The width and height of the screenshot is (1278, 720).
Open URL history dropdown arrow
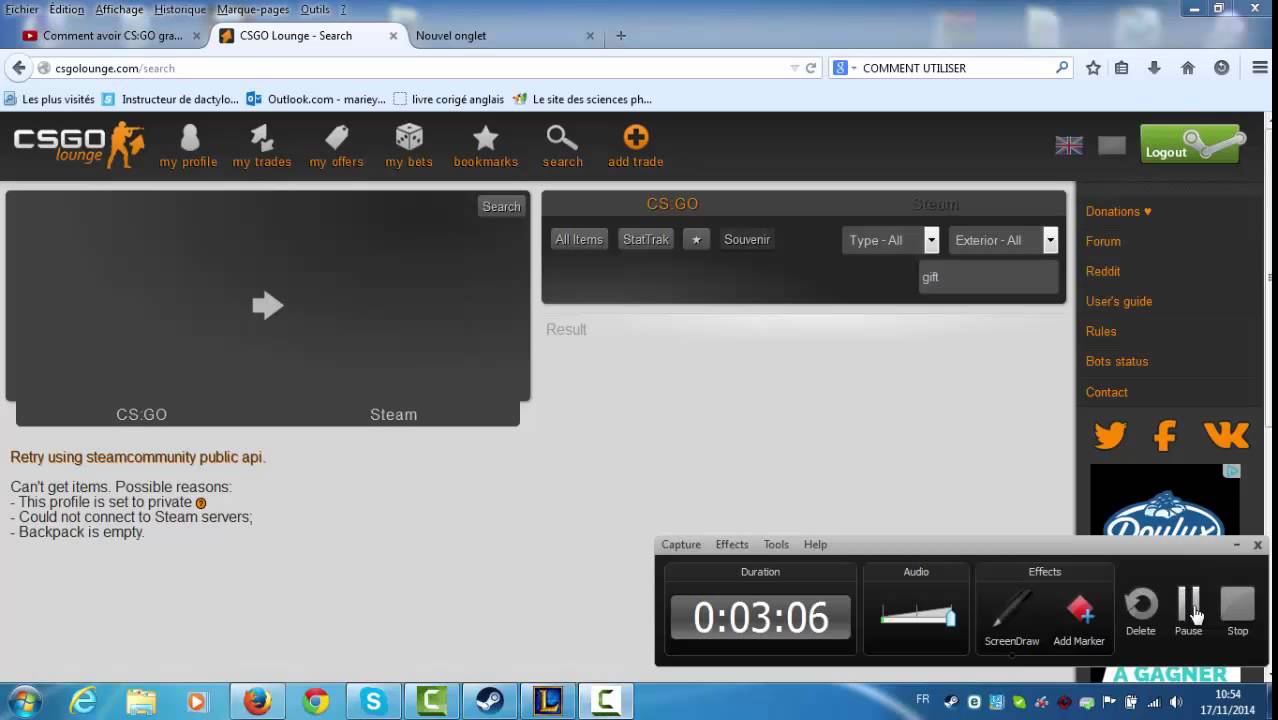tap(795, 68)
